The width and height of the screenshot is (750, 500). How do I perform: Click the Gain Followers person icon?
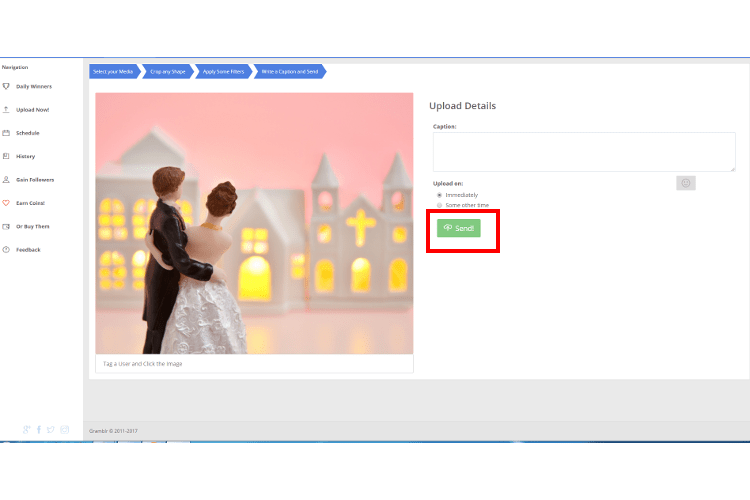pos(7,180)
